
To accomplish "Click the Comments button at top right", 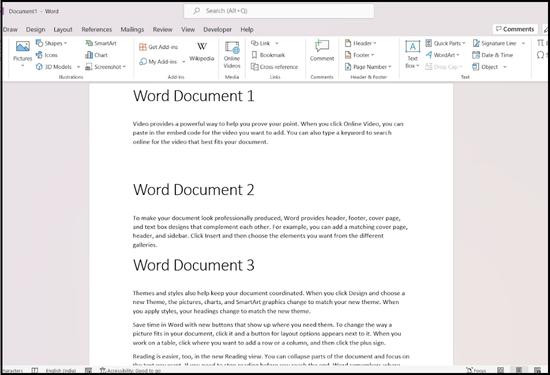I will pos(515,29).
